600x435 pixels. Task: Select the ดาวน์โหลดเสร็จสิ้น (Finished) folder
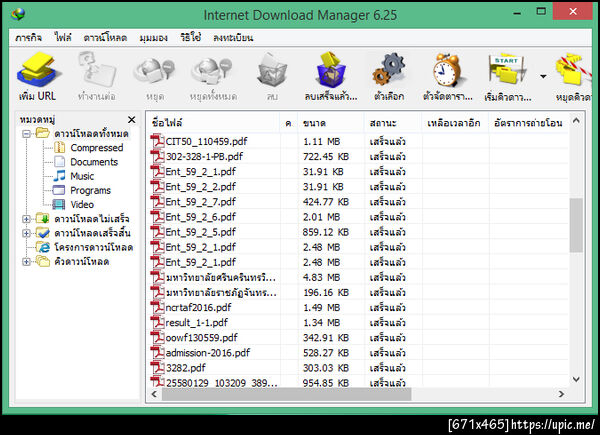tap(93, 233)
